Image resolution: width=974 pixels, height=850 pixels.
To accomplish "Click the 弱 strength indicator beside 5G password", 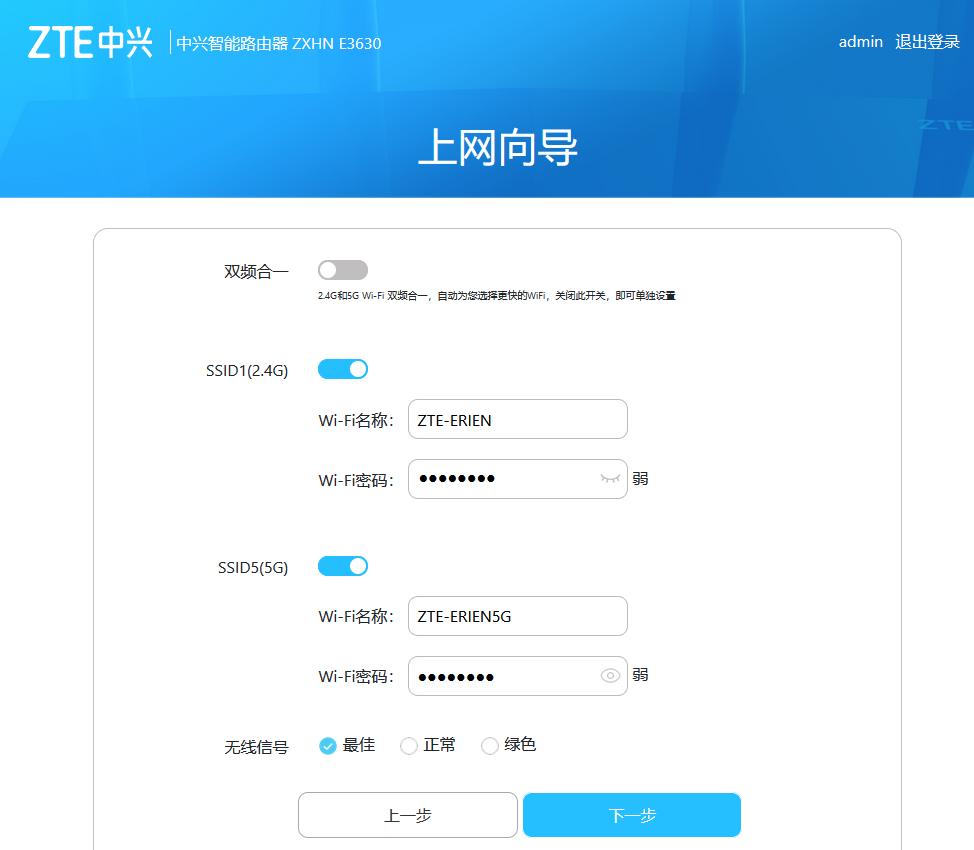I will (x=641, y=676).
